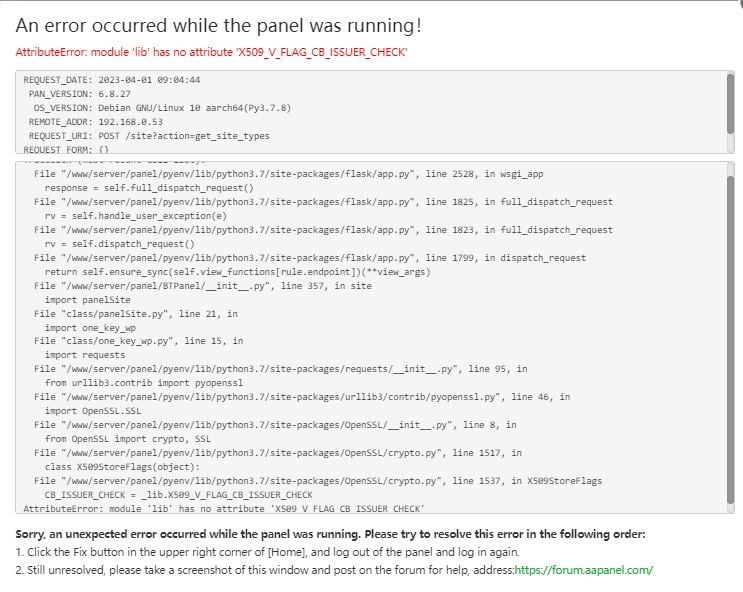Click the "CB_ISSUER_CHECK = _lib.X509_V_FLAG_CB_ISSUER_CHECK" line
The height and width of the screenshot is (592, 743).
pos(178,495)
